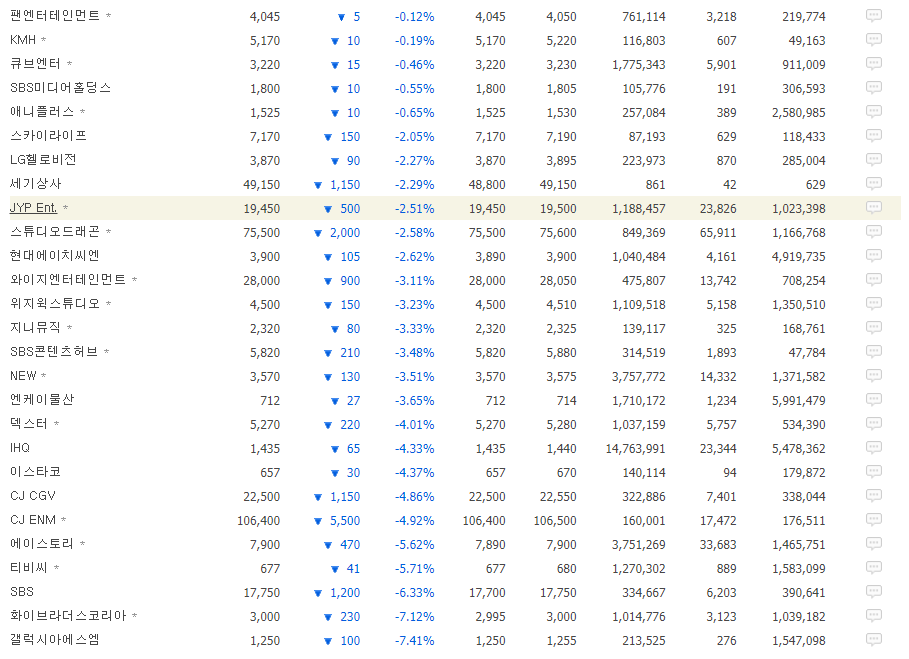
Task: Select CJ ENM price 106,400
Action: [259, 521]
